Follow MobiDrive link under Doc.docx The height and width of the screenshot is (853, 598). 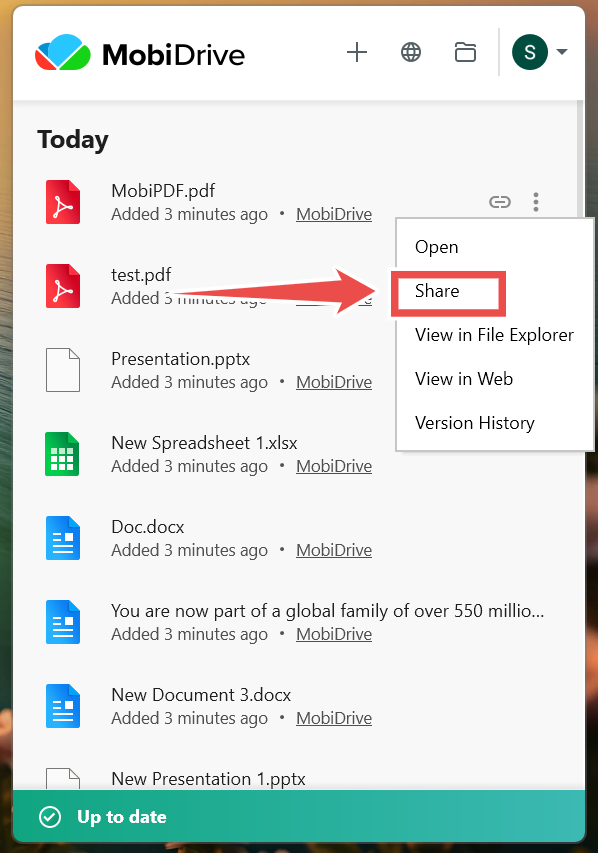334,550
